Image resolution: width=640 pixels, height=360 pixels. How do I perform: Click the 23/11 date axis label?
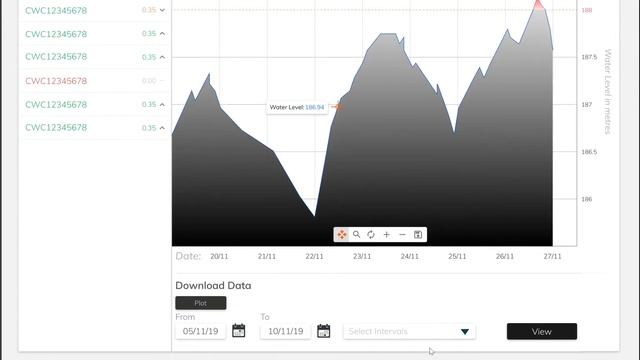(x=362, y=256)
